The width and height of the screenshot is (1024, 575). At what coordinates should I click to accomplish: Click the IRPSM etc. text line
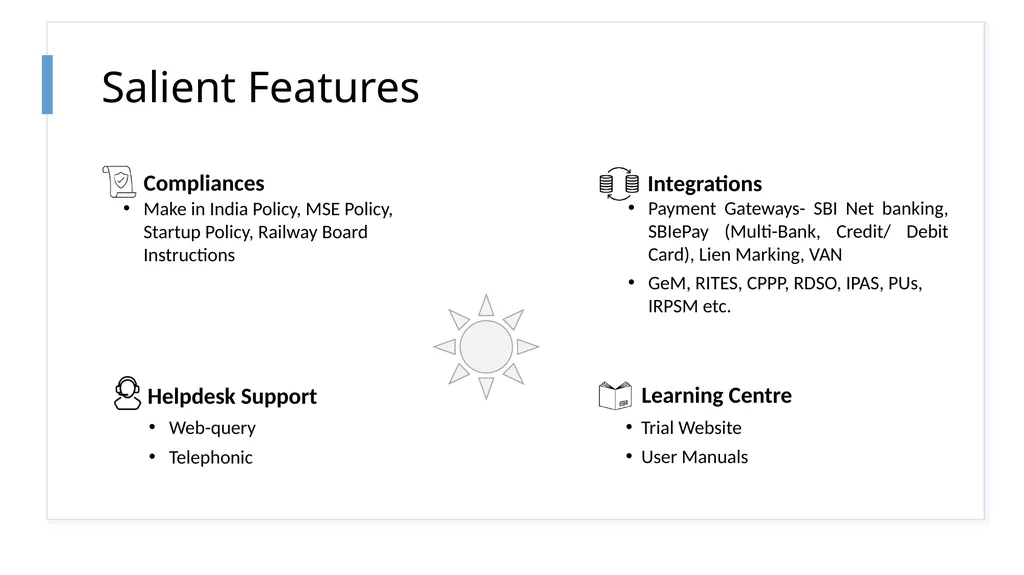[689, 306]
